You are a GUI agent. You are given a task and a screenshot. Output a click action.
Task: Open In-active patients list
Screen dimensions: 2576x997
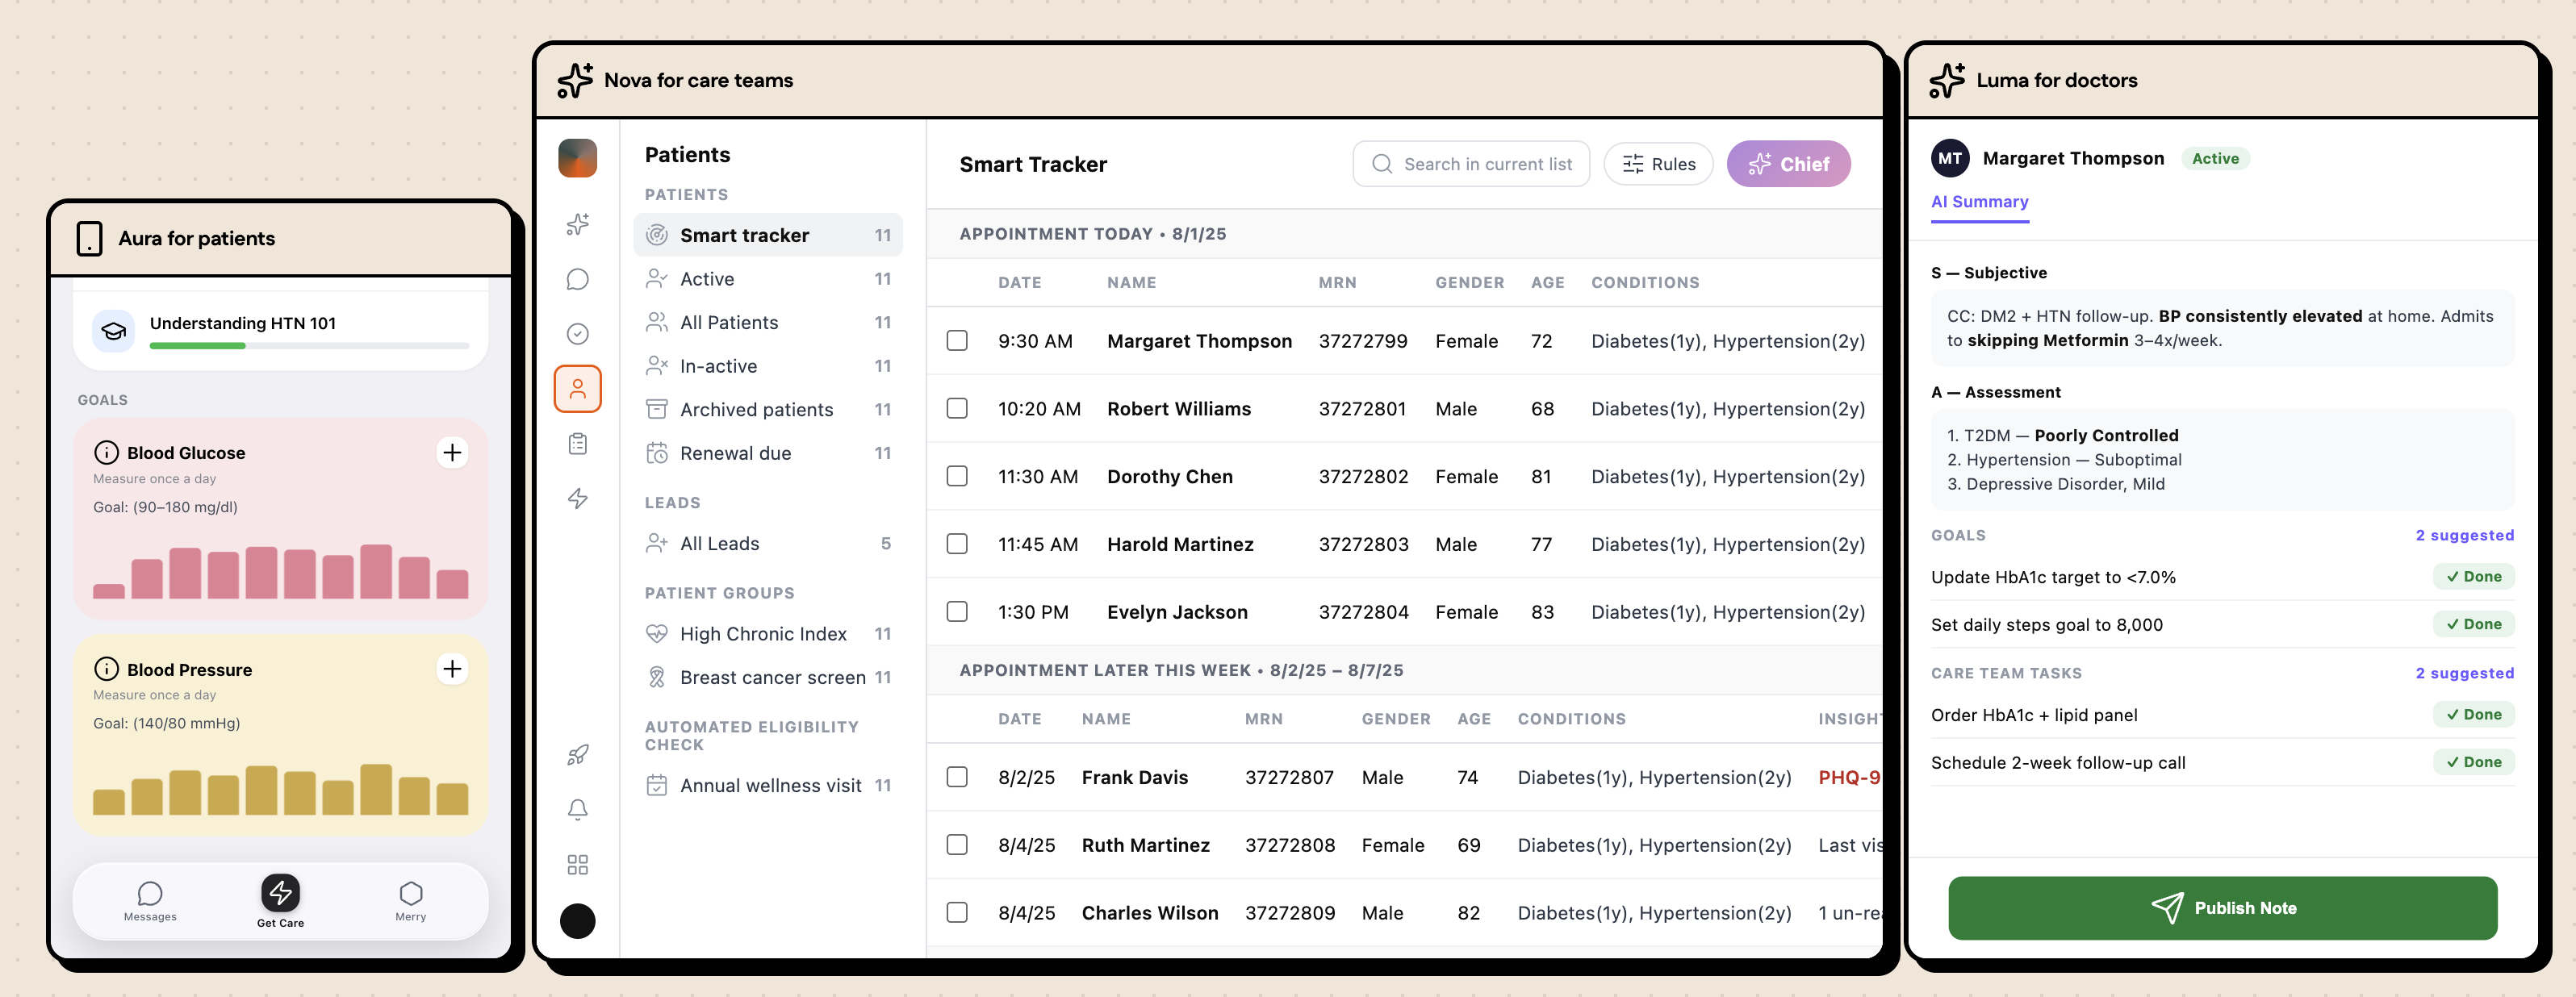tap(768, 366)
